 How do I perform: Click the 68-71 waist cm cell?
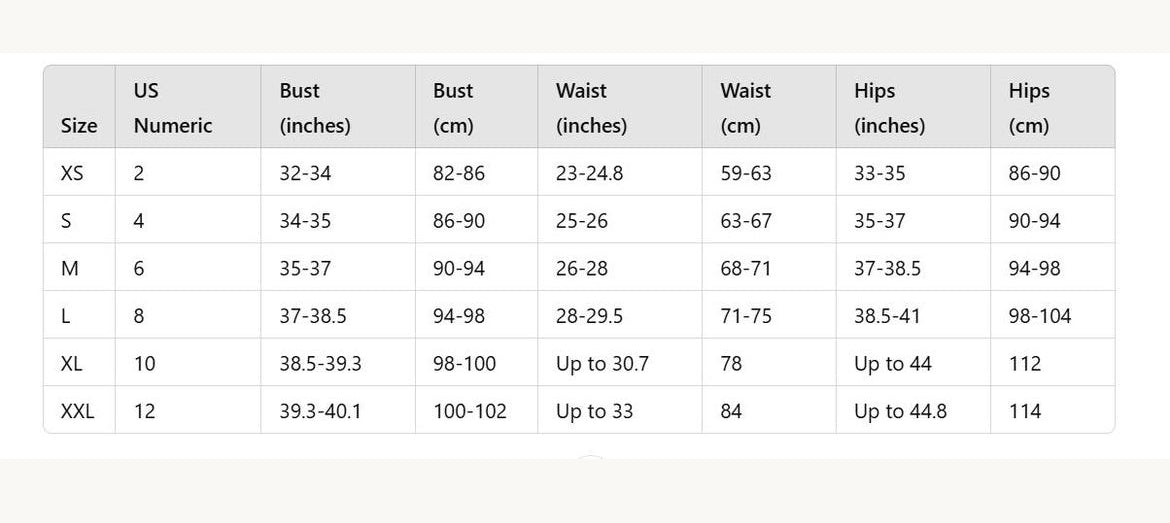click(746, 268)
